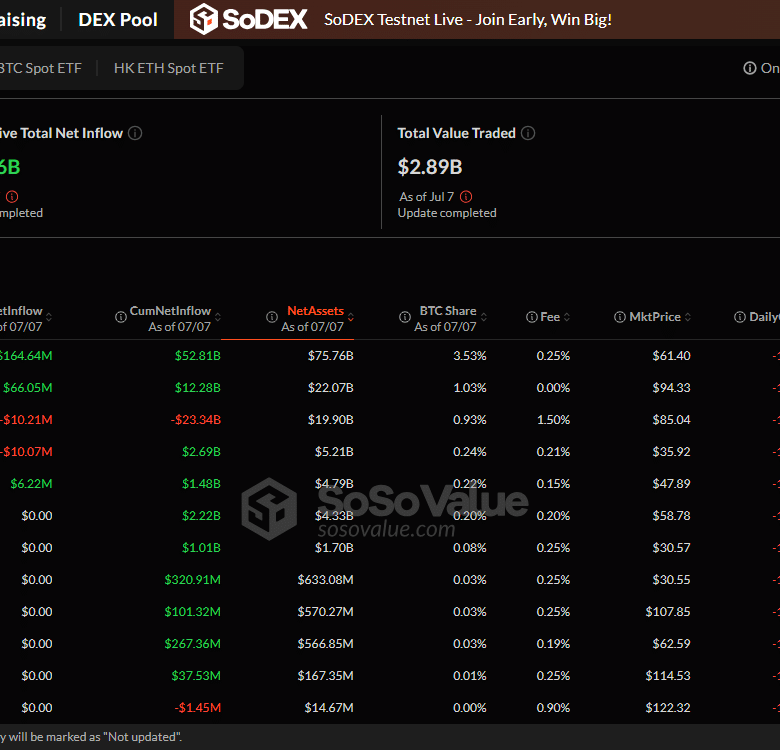Click info icon before Daily column header
Viewport: 780px width, 750px height.
740,317
